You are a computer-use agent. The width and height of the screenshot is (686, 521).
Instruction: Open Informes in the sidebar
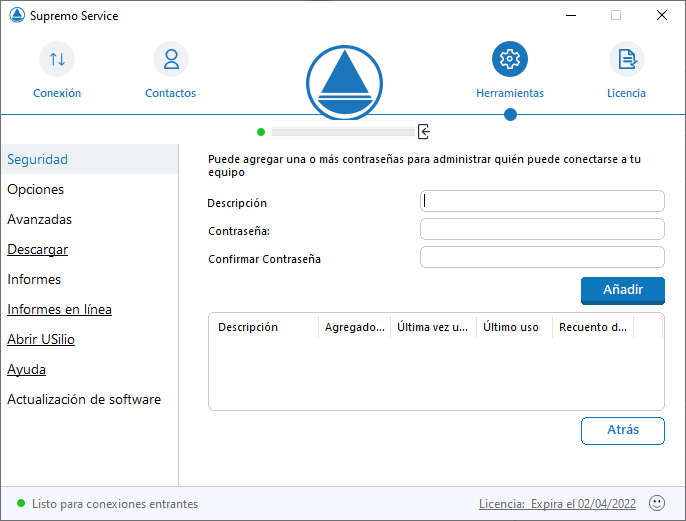(x=34, y=279)
